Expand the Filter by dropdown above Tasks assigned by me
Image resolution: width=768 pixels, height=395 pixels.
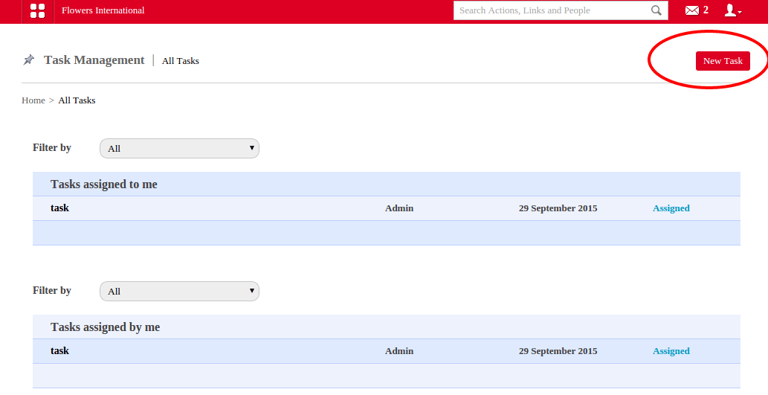(x=179, y=291)
